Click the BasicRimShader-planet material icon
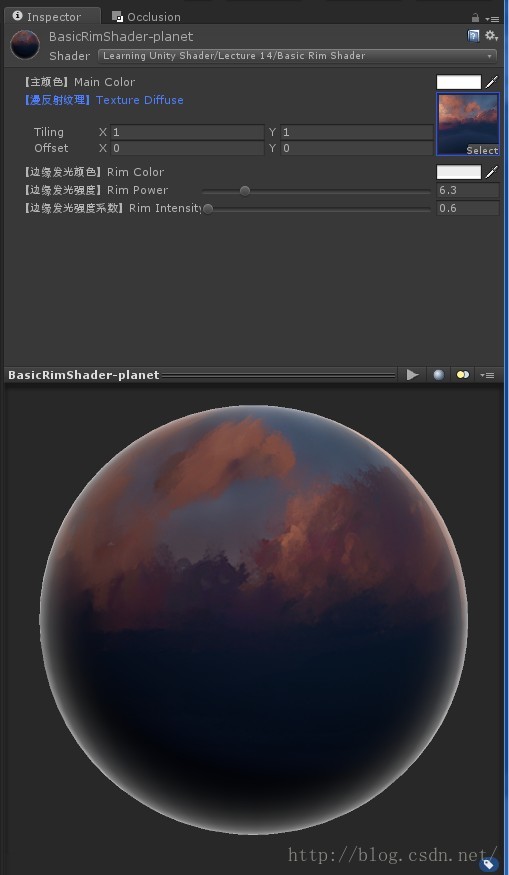The width and height of the screenshot is (509, 875). (x=25, y=45)
